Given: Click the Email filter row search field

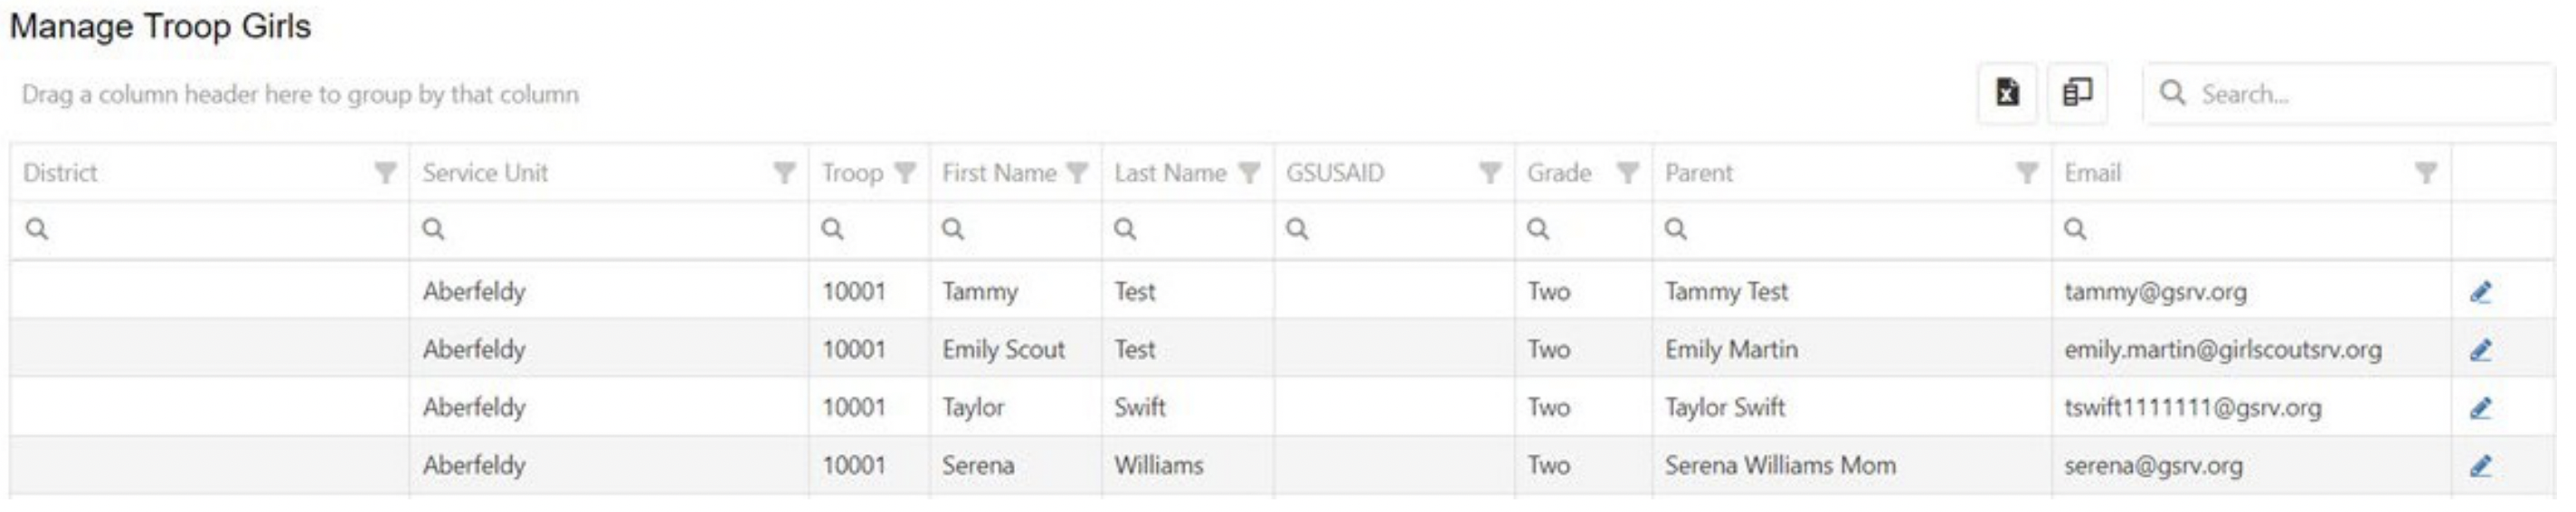Looking at the screenshot, I should click(2252, 229).
